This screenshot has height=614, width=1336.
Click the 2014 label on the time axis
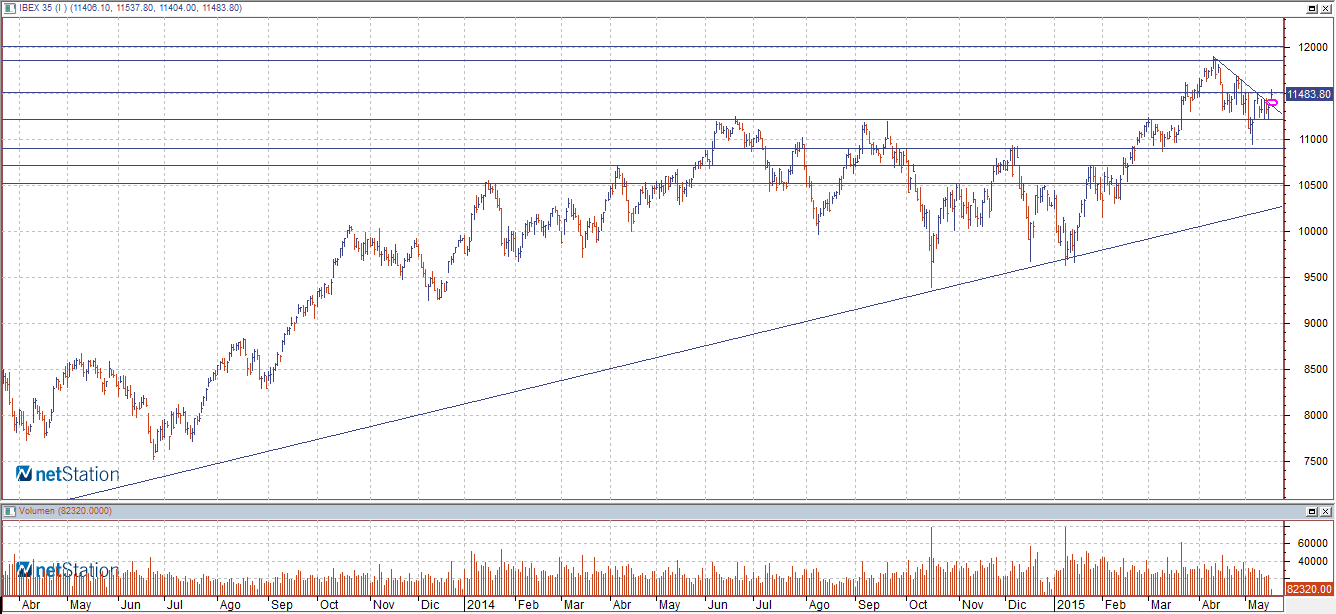pos(481,605)
